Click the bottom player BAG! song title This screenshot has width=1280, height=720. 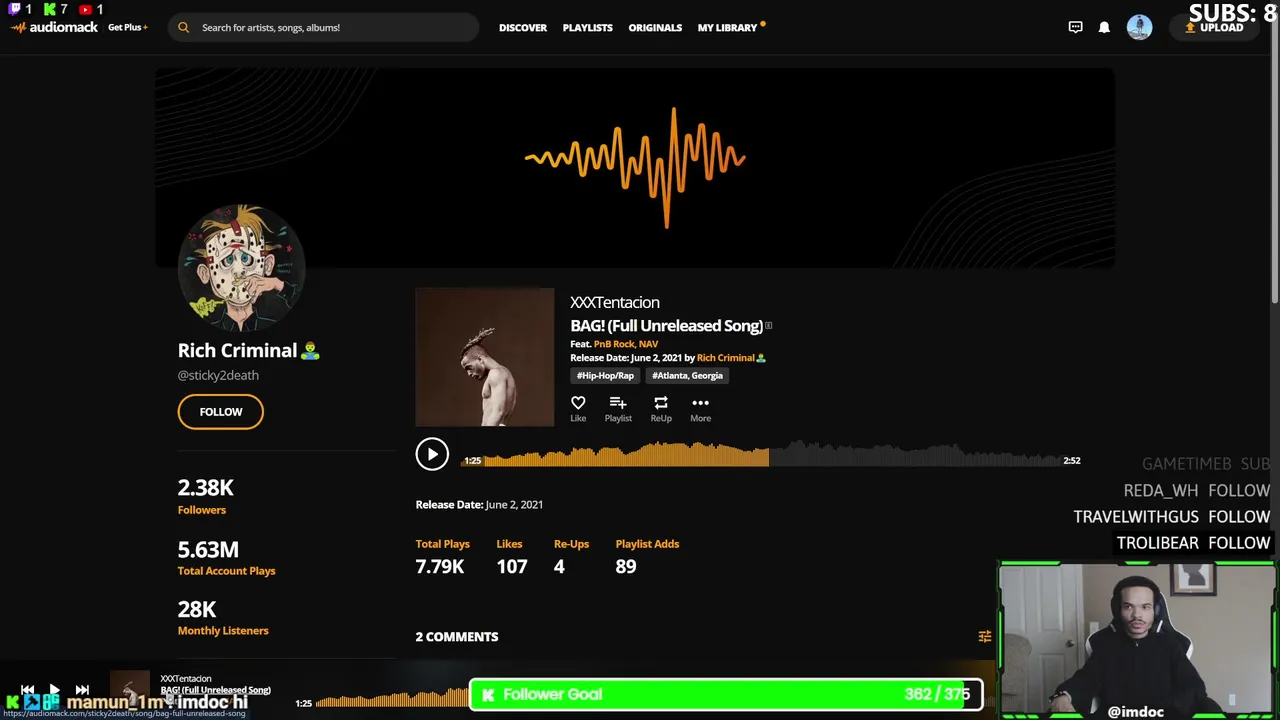point(216,690)
